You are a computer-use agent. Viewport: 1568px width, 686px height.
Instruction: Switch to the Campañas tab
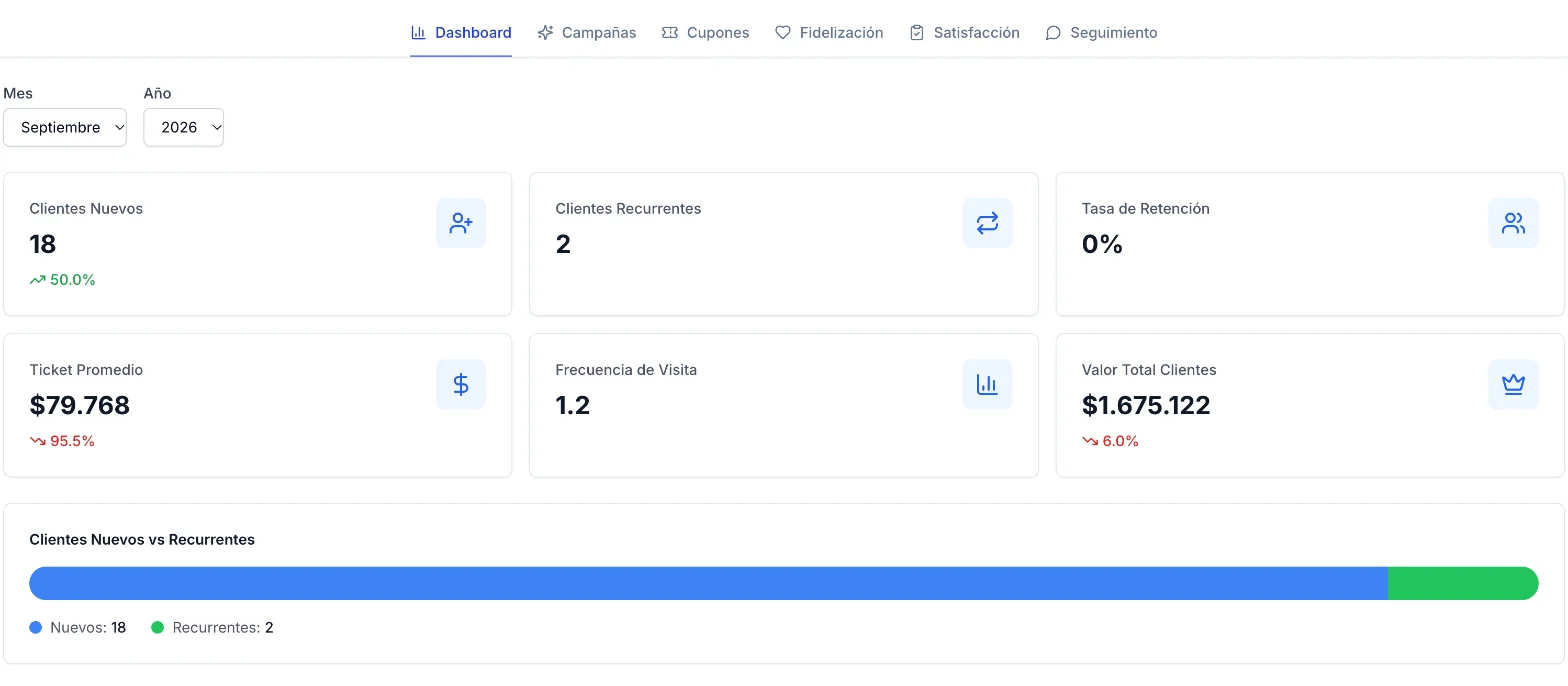click(587, 32)
